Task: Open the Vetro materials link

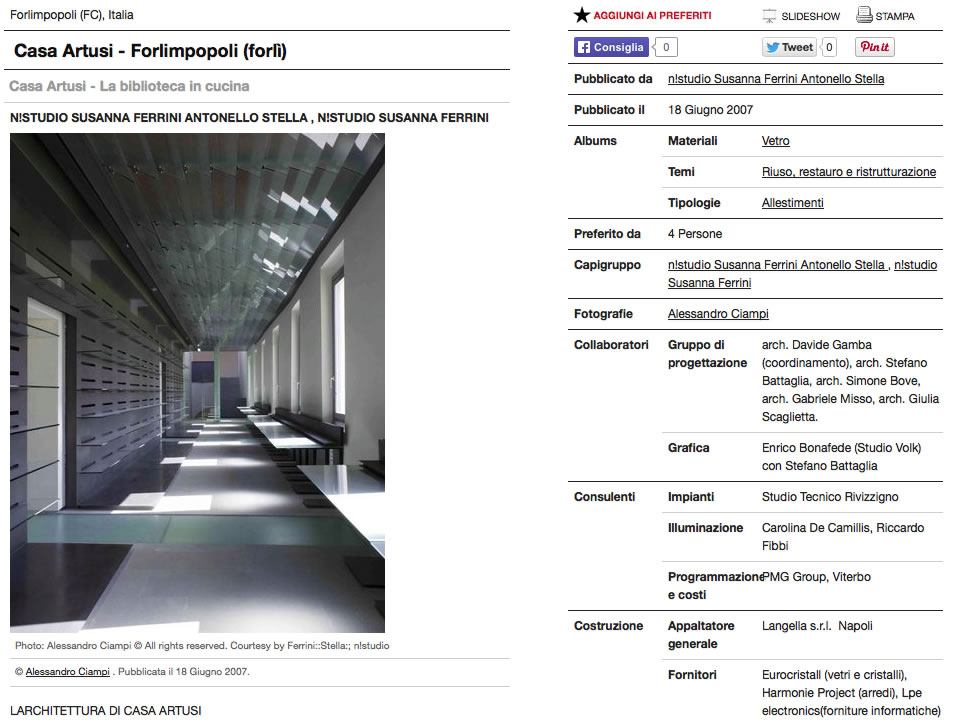Action: pyautogui.click(x=775, y=141)
